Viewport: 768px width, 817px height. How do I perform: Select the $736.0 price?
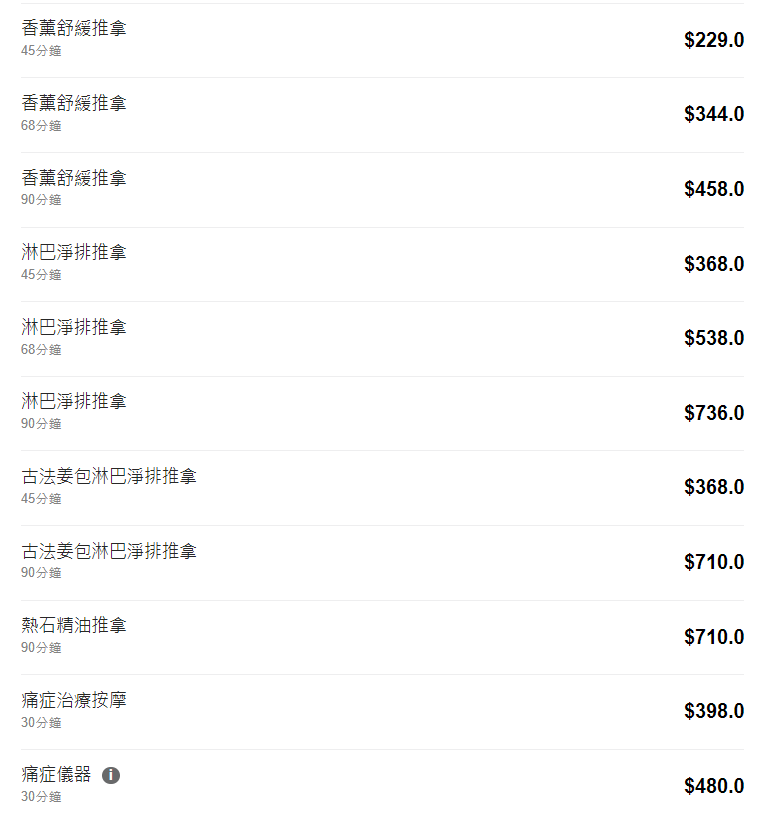click(x=714, y=413)
